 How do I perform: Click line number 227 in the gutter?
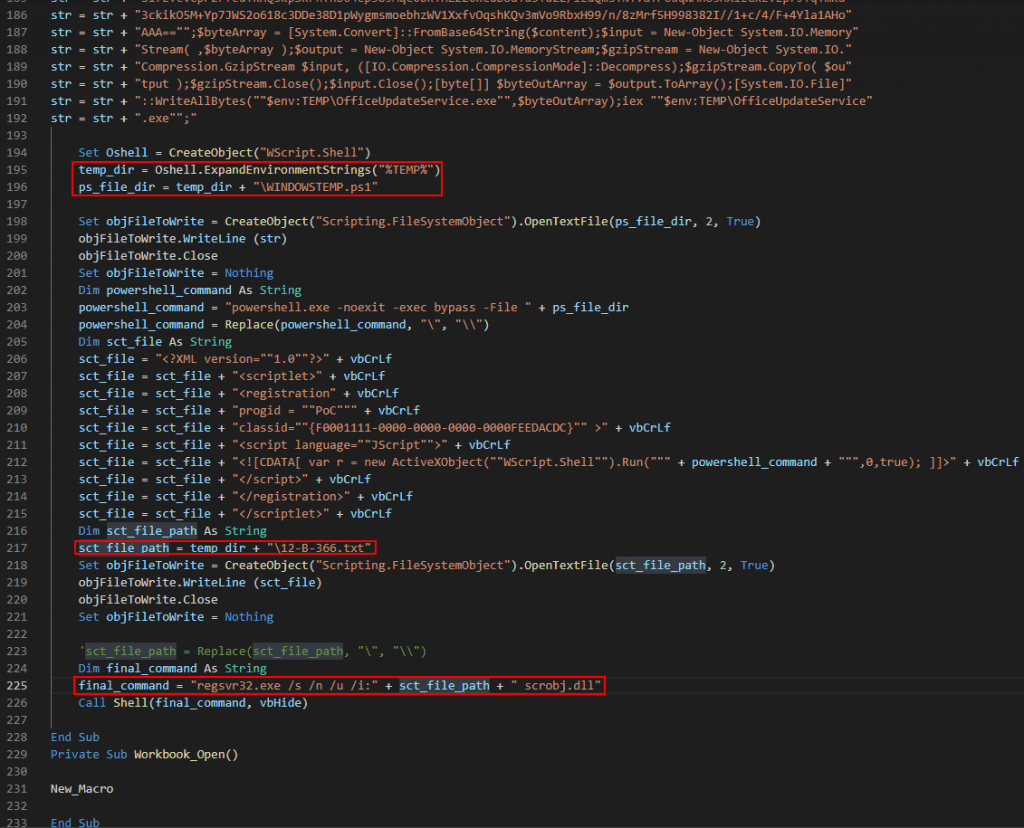[17, 720]
